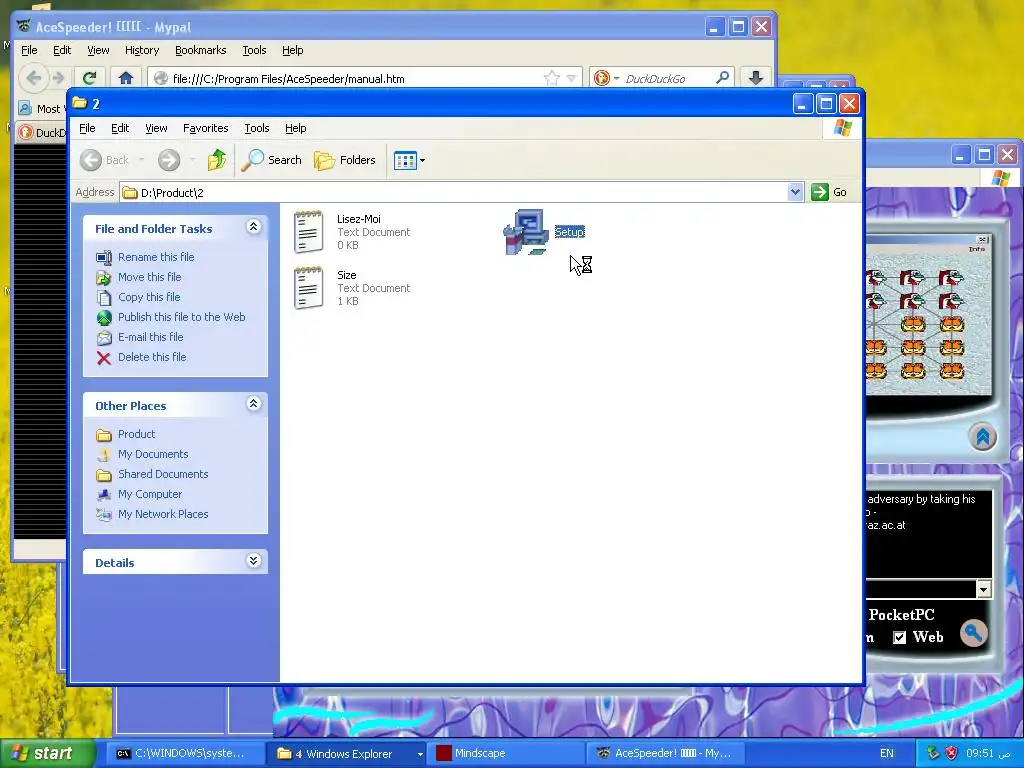The height and width of the screenshot is (768, 1024).
Task: Toggle the Folders pane button
Action: tap(345, 160)
